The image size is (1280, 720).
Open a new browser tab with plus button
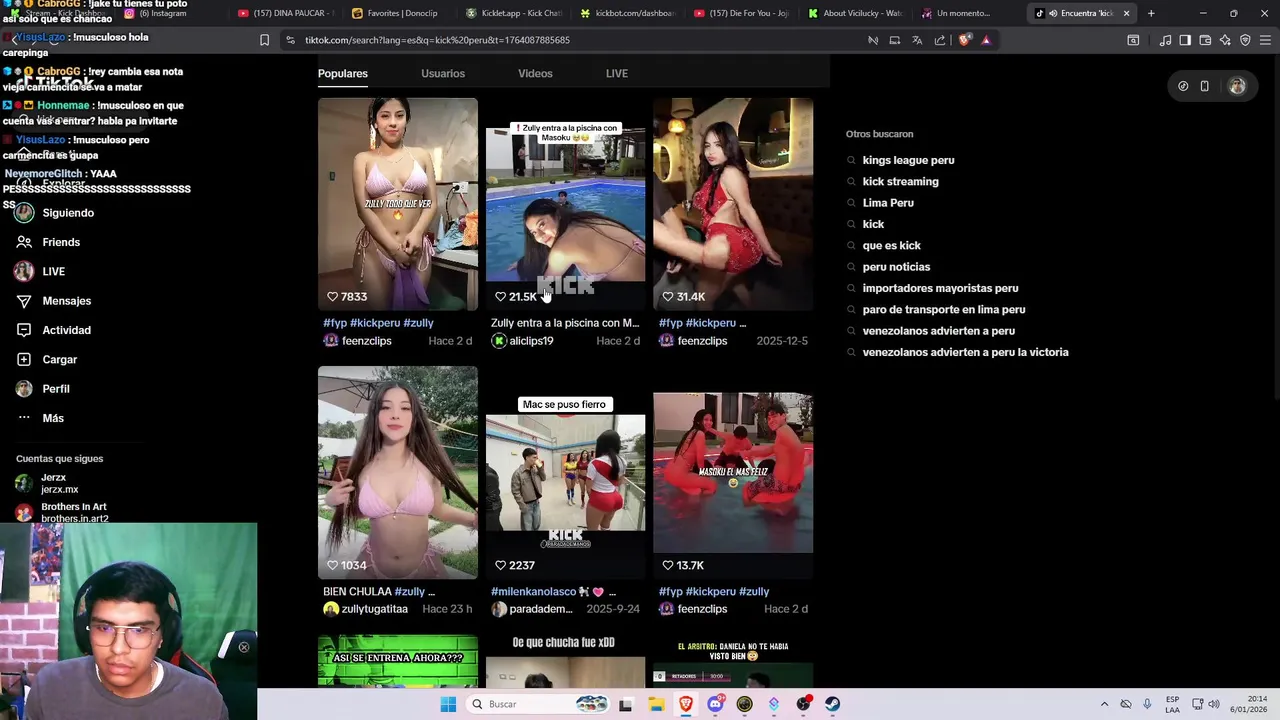tap(1151, 13)
